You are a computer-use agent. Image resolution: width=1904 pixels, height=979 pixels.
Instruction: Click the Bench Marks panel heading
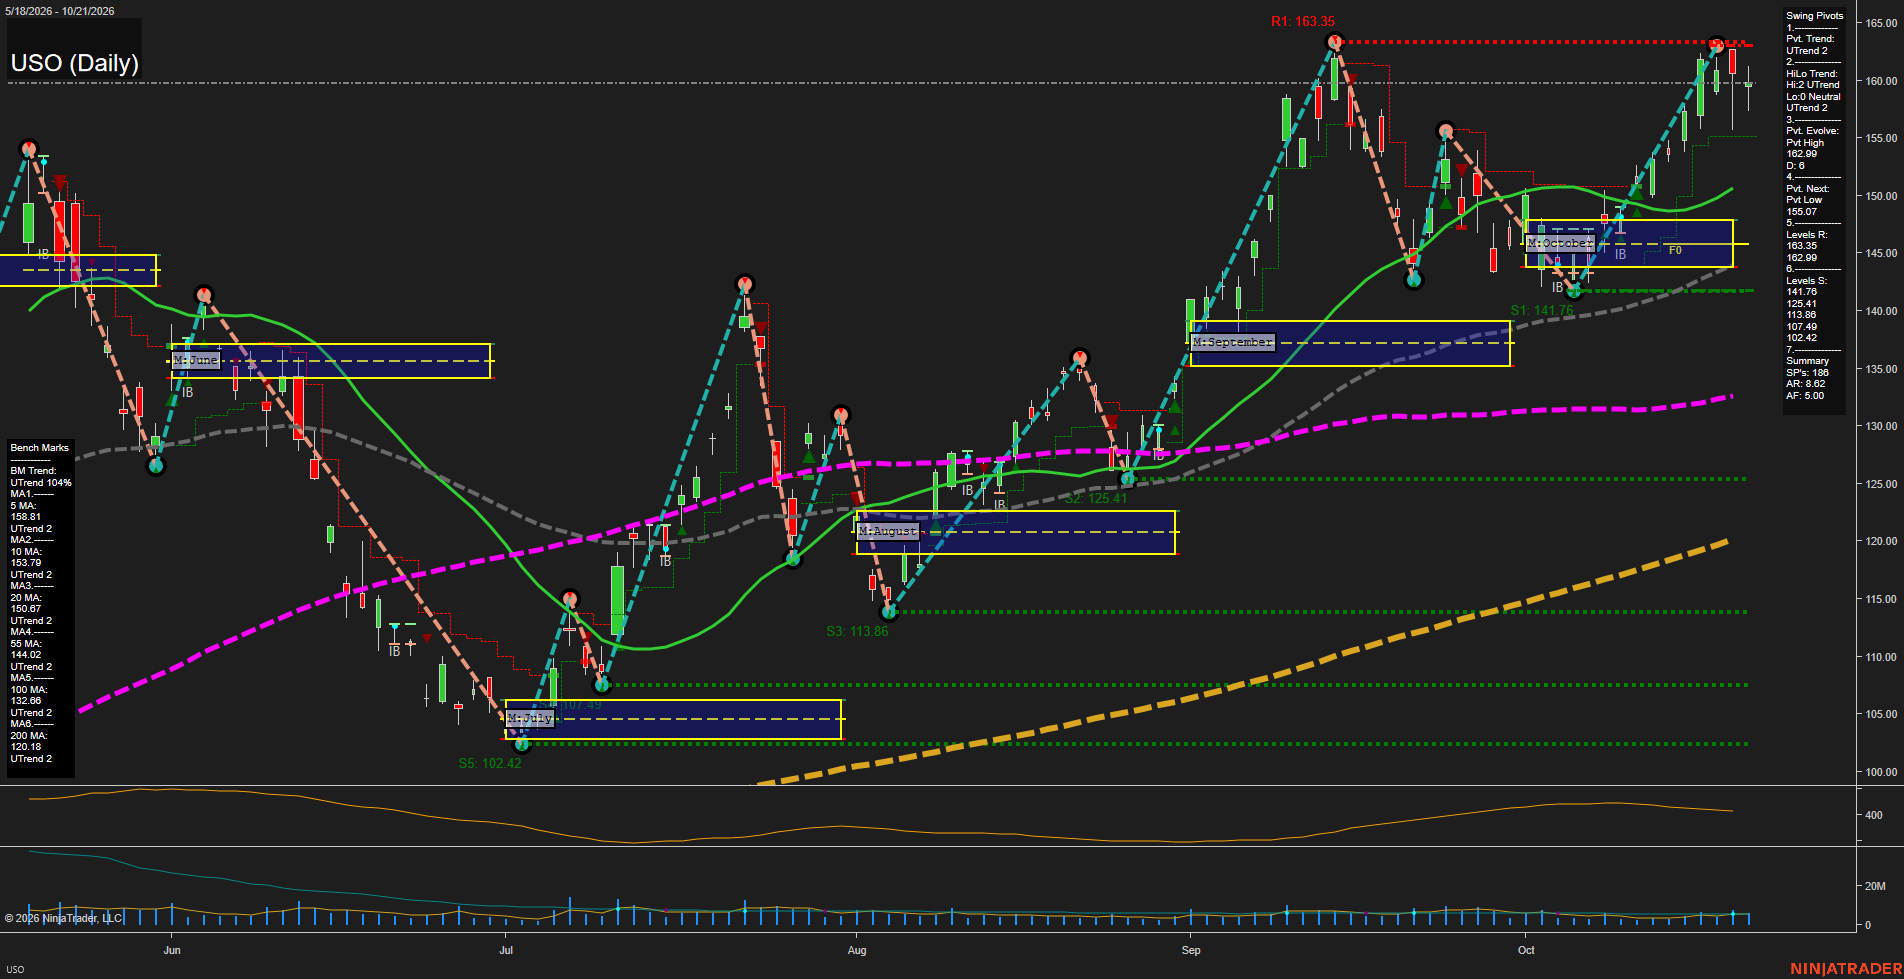tap(40, 448)
